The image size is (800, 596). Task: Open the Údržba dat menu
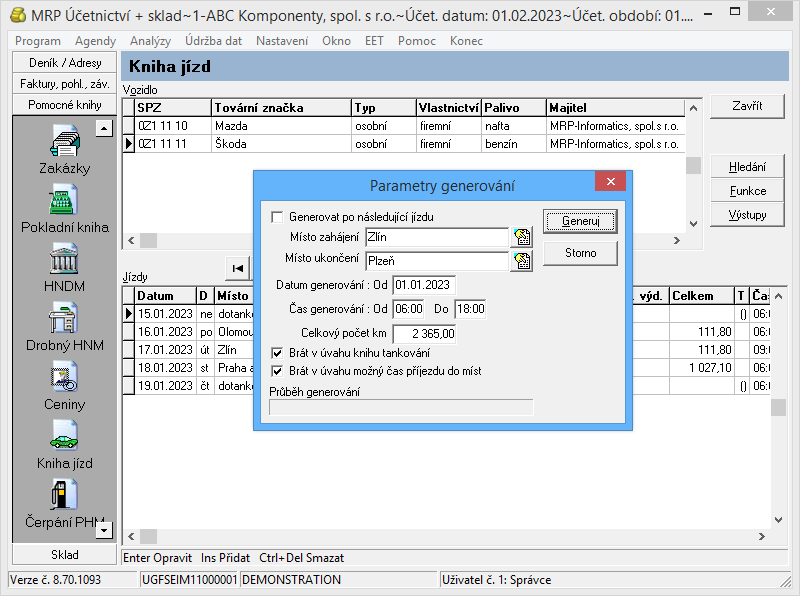(x=213, y=41)
